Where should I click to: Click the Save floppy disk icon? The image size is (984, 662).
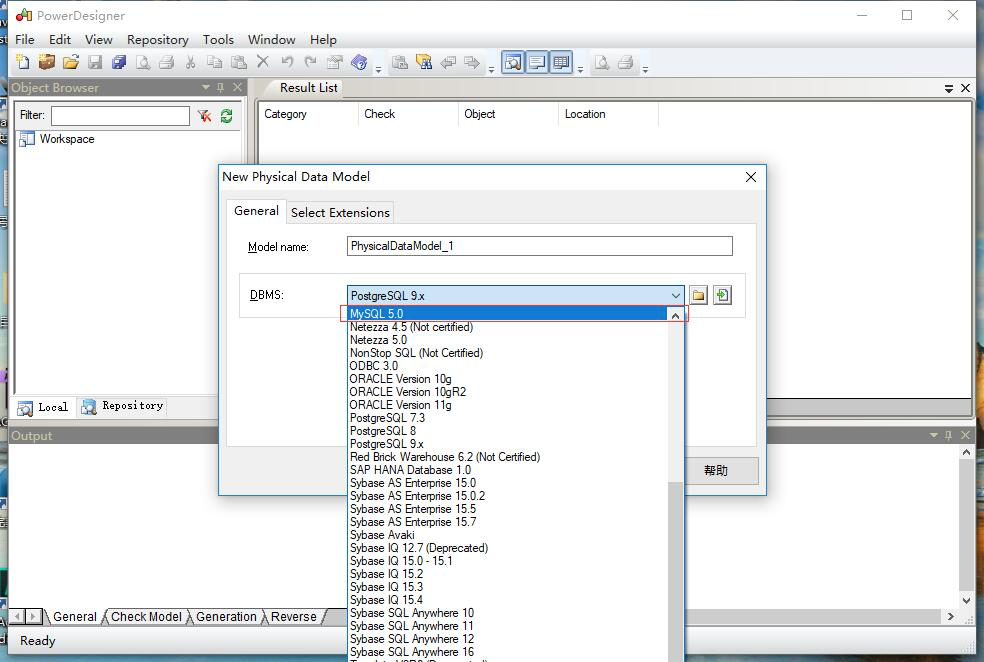pos(95,61)
